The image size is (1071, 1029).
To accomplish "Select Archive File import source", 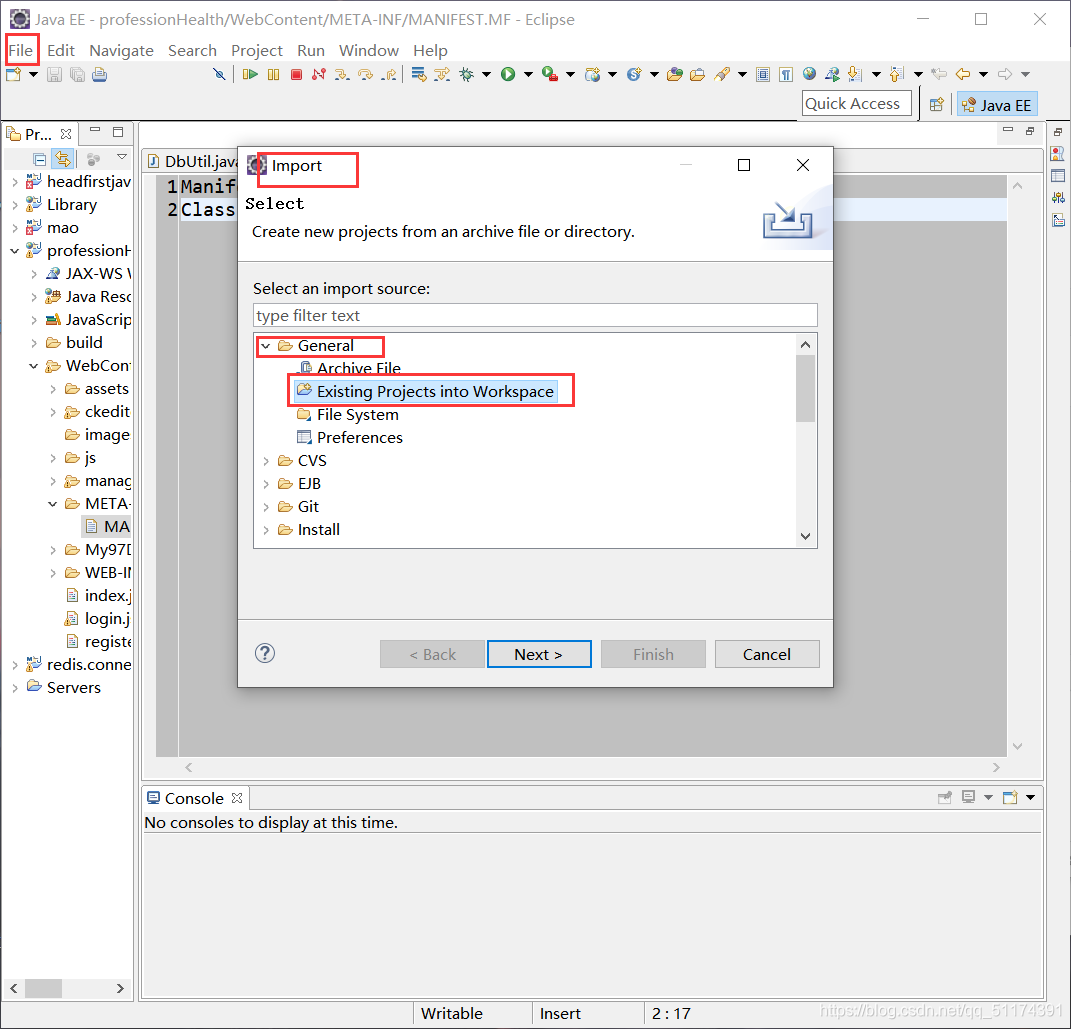I will 352,368.
